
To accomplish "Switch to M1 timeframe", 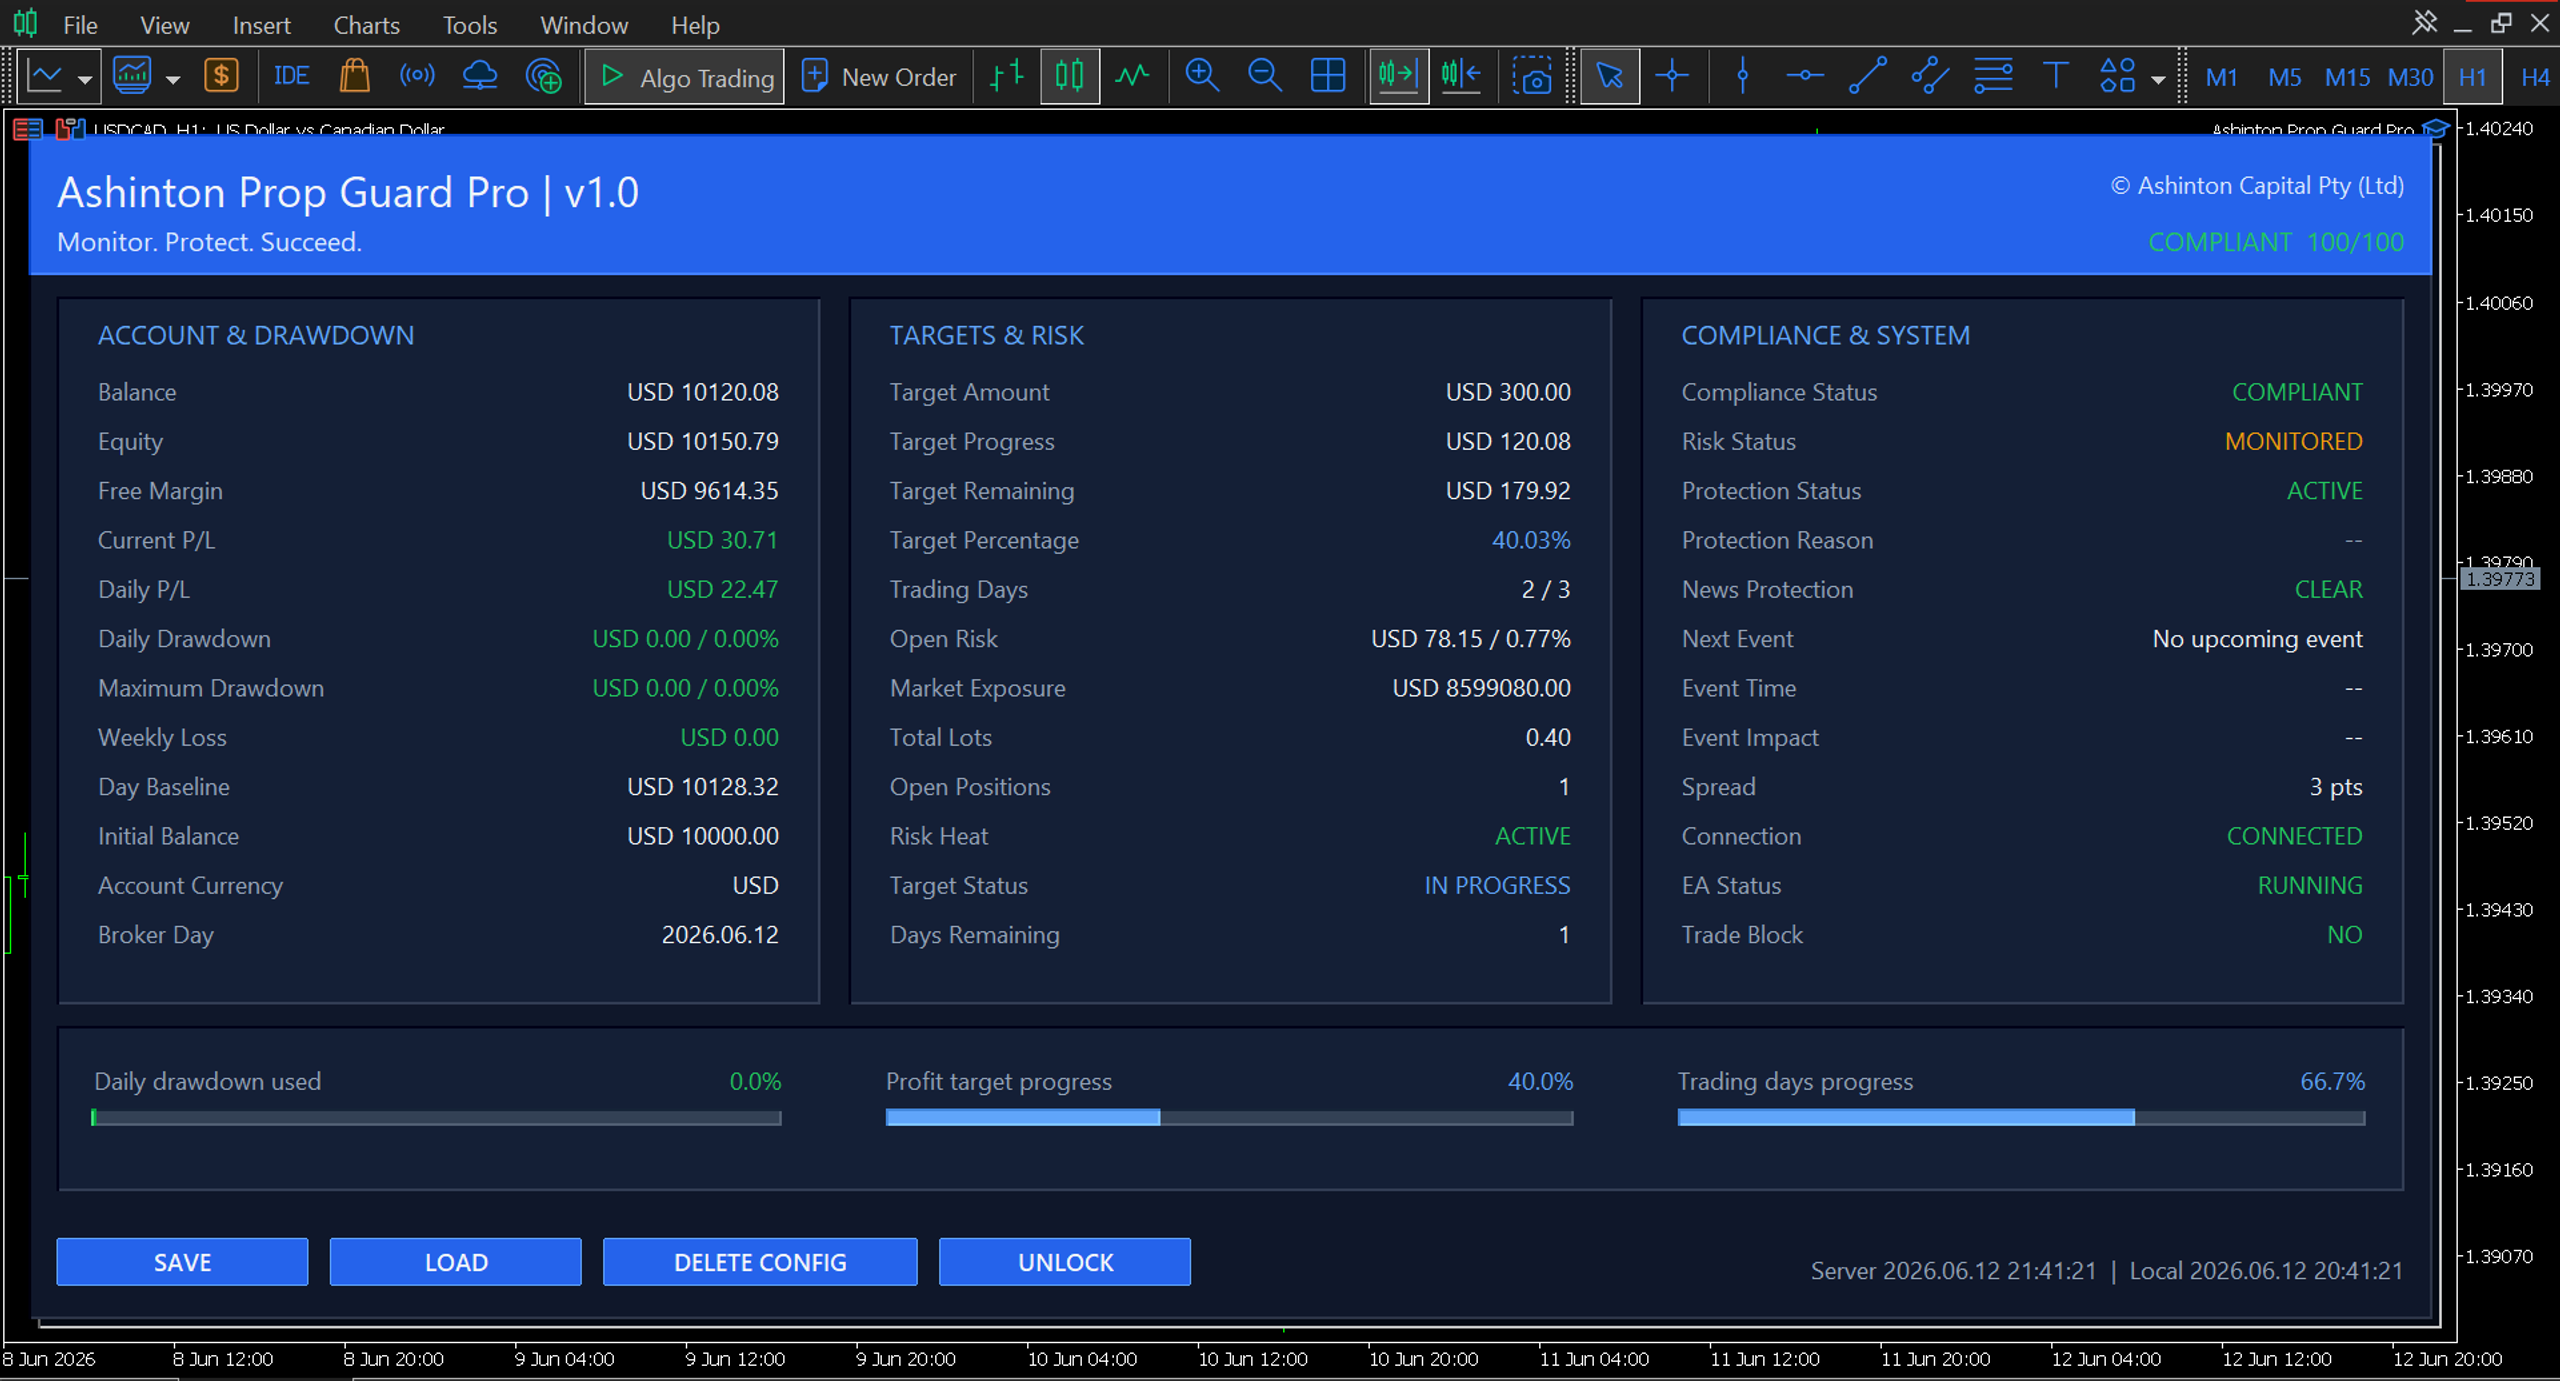I will point(2221,77).
